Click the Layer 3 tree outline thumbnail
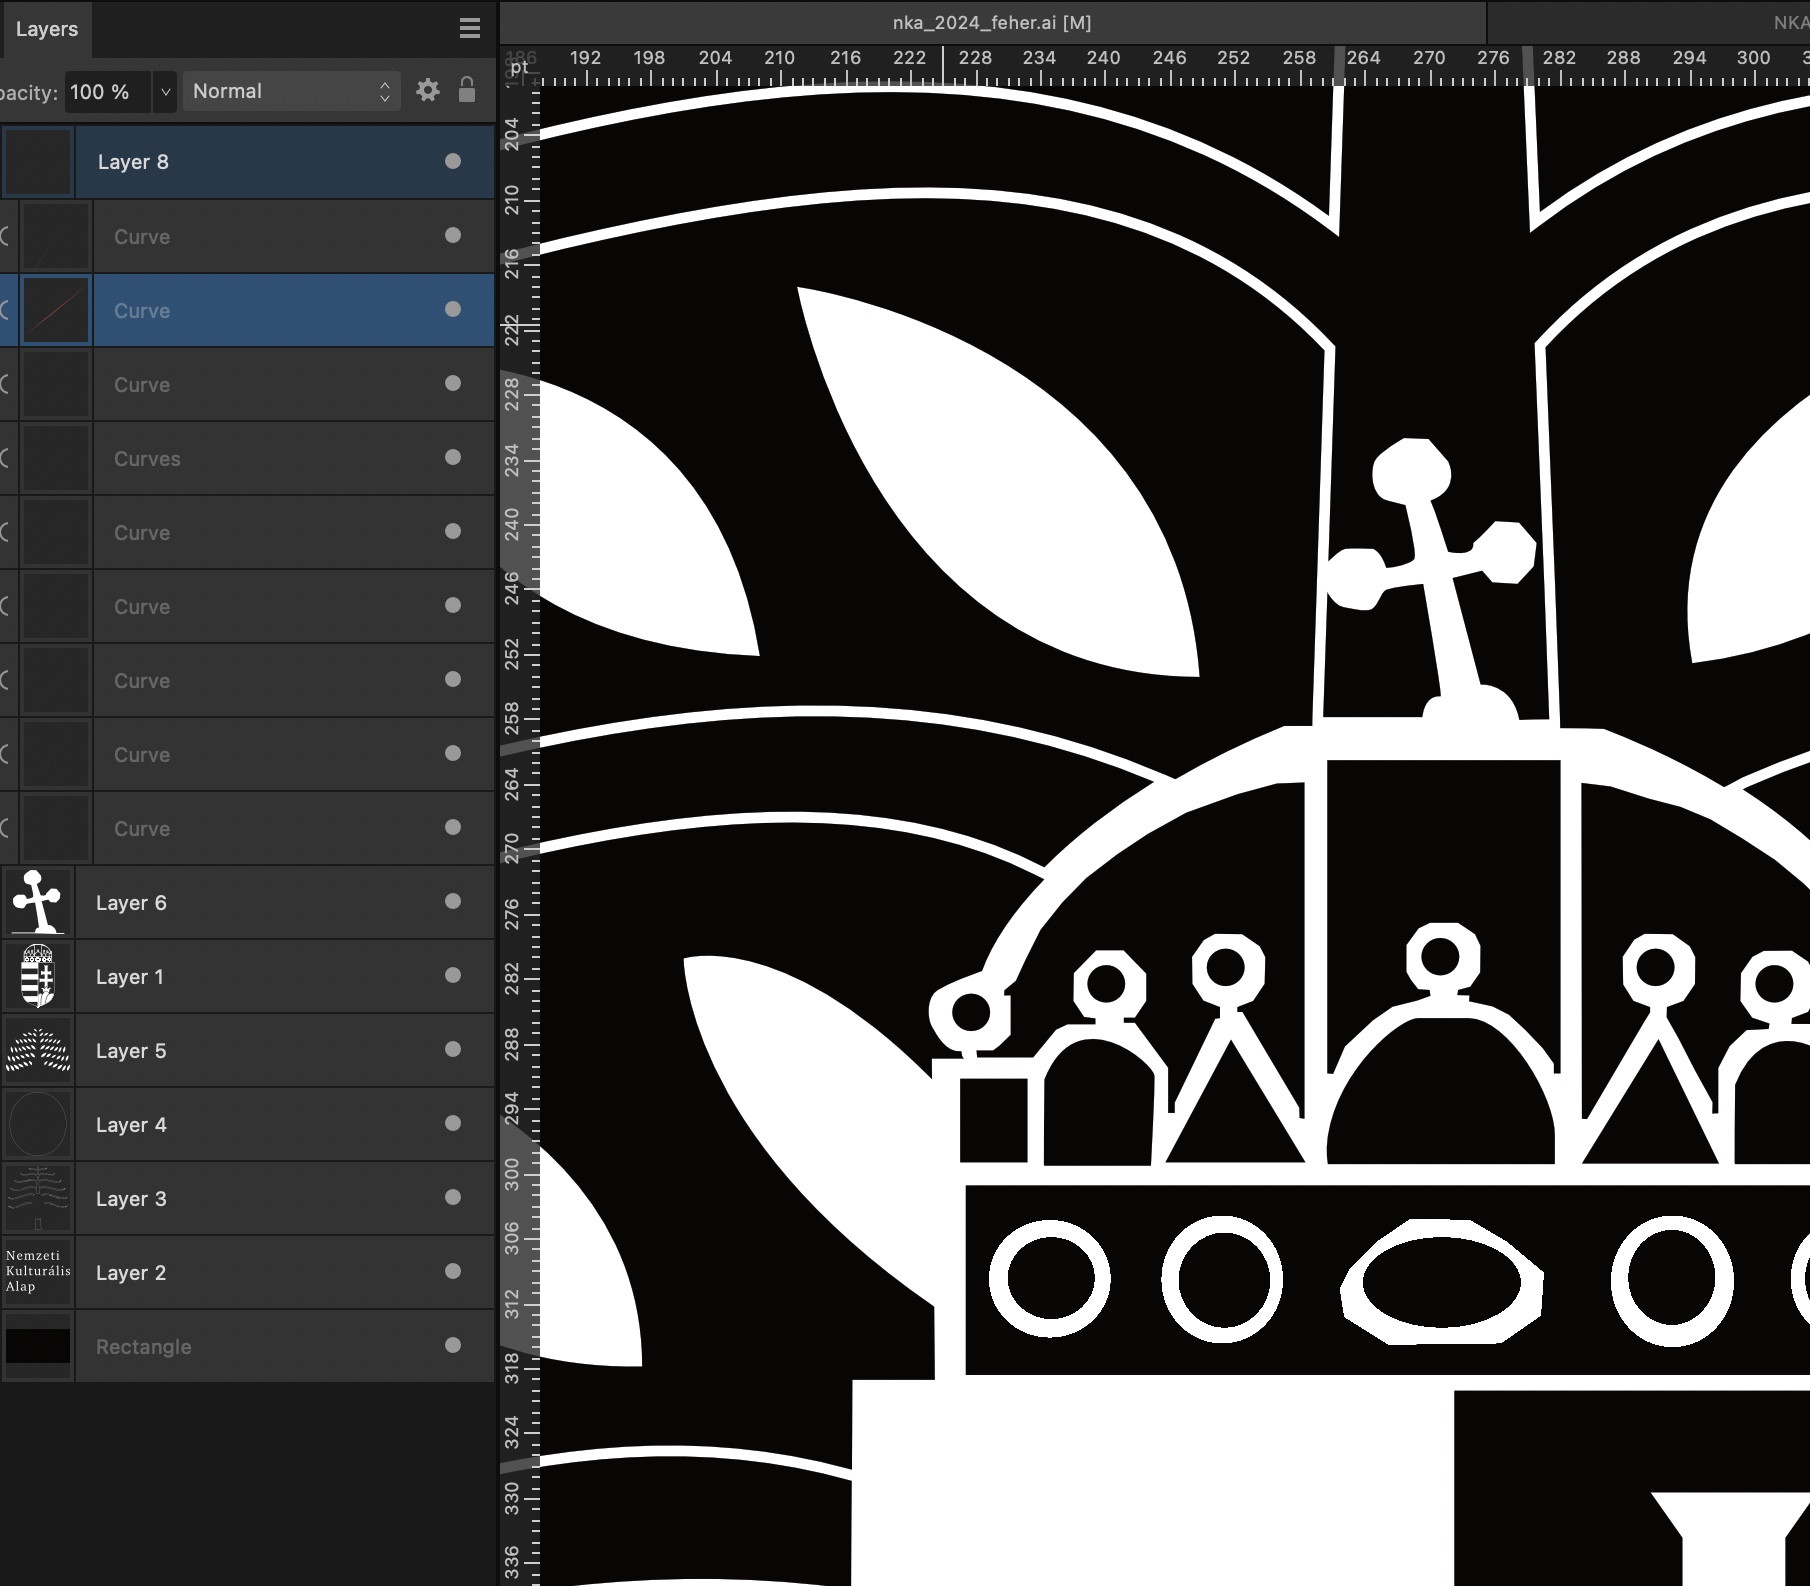 tap(38, 1198)
